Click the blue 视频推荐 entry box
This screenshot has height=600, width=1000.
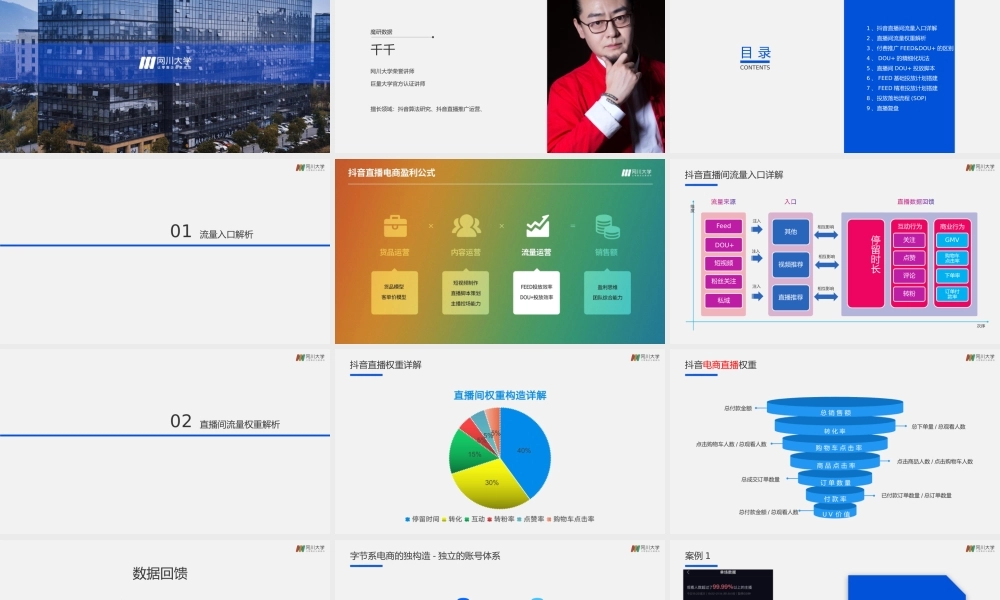coord(790,265)
